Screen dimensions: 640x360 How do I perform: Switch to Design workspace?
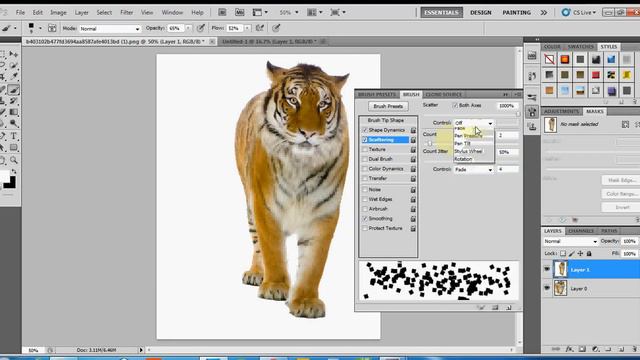[481, 13]
